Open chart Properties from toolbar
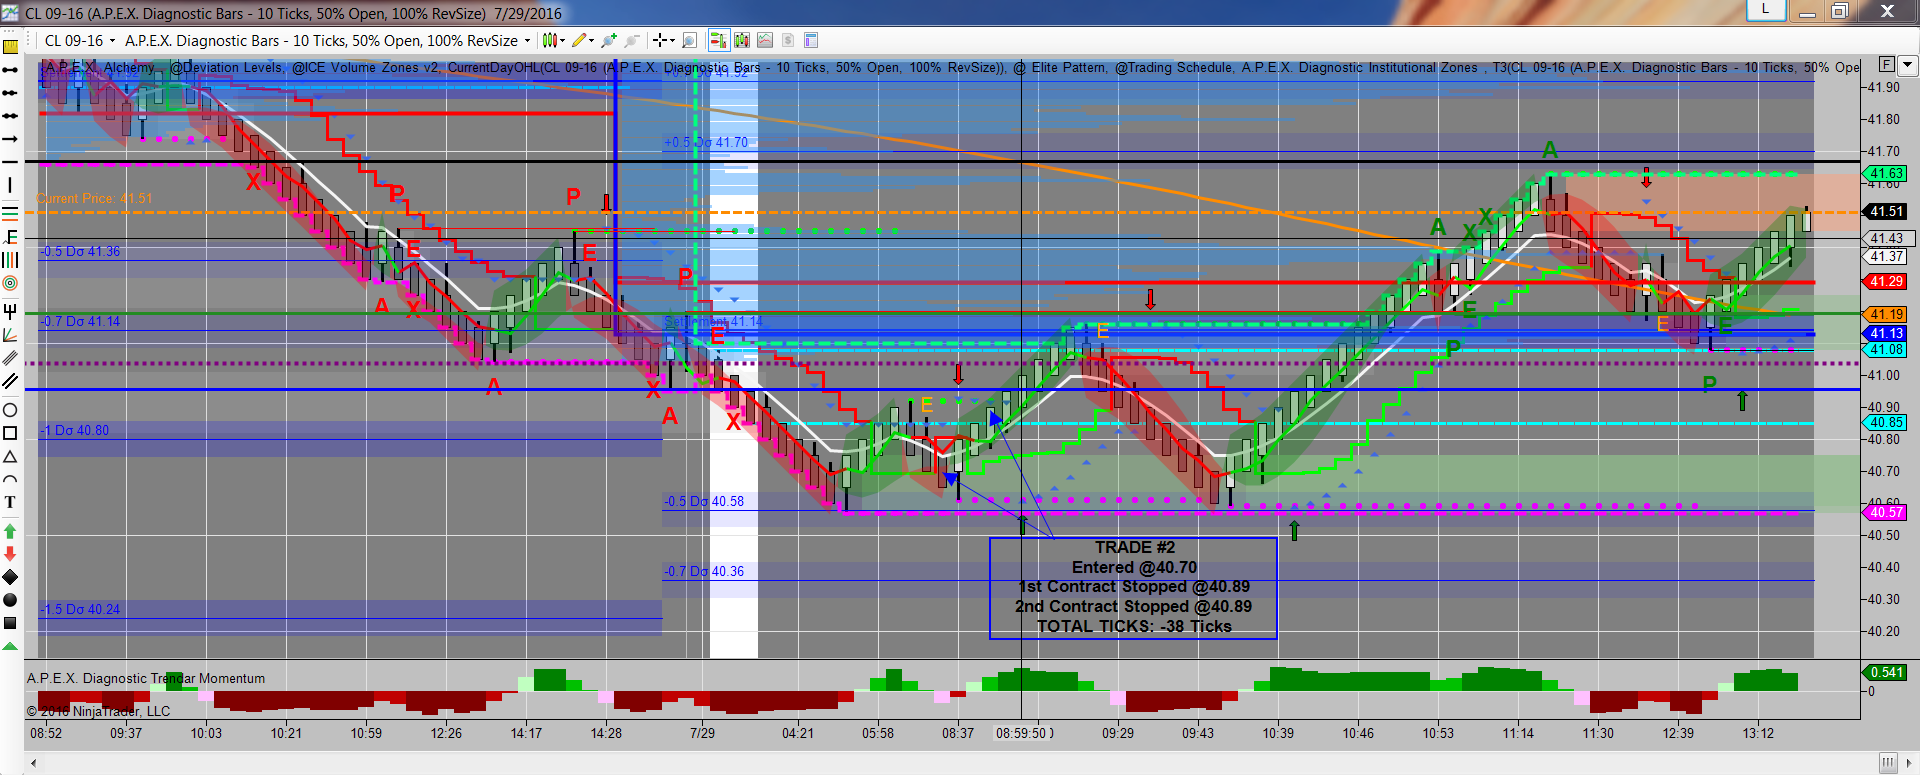The height and width of the screenshot is (775, 1920). [811, 40]
